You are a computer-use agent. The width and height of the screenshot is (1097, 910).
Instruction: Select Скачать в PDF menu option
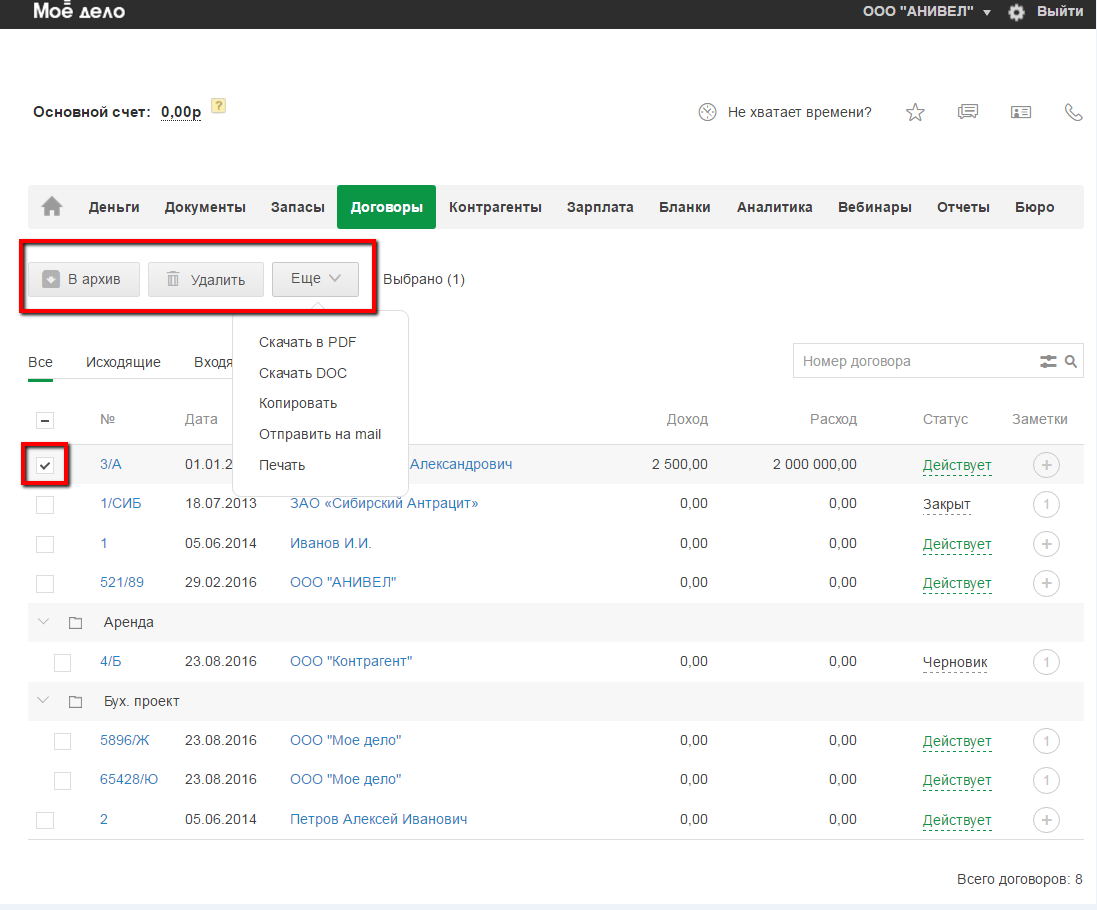(x=307, y=342)
